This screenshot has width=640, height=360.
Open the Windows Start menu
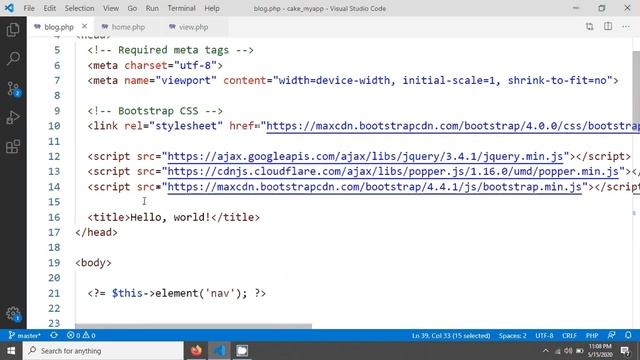point(11,351)
